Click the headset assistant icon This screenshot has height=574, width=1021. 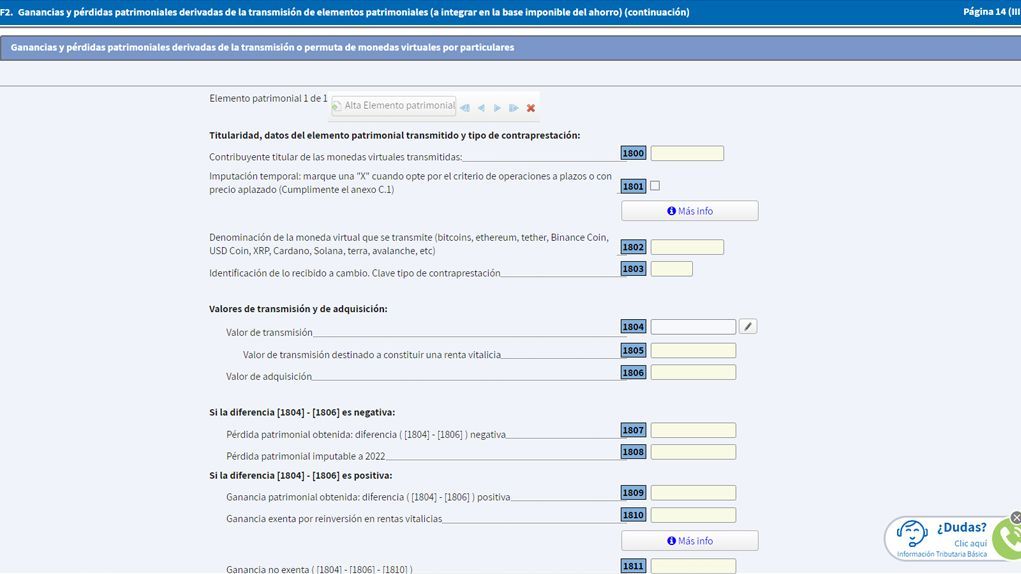pos(912,534)
